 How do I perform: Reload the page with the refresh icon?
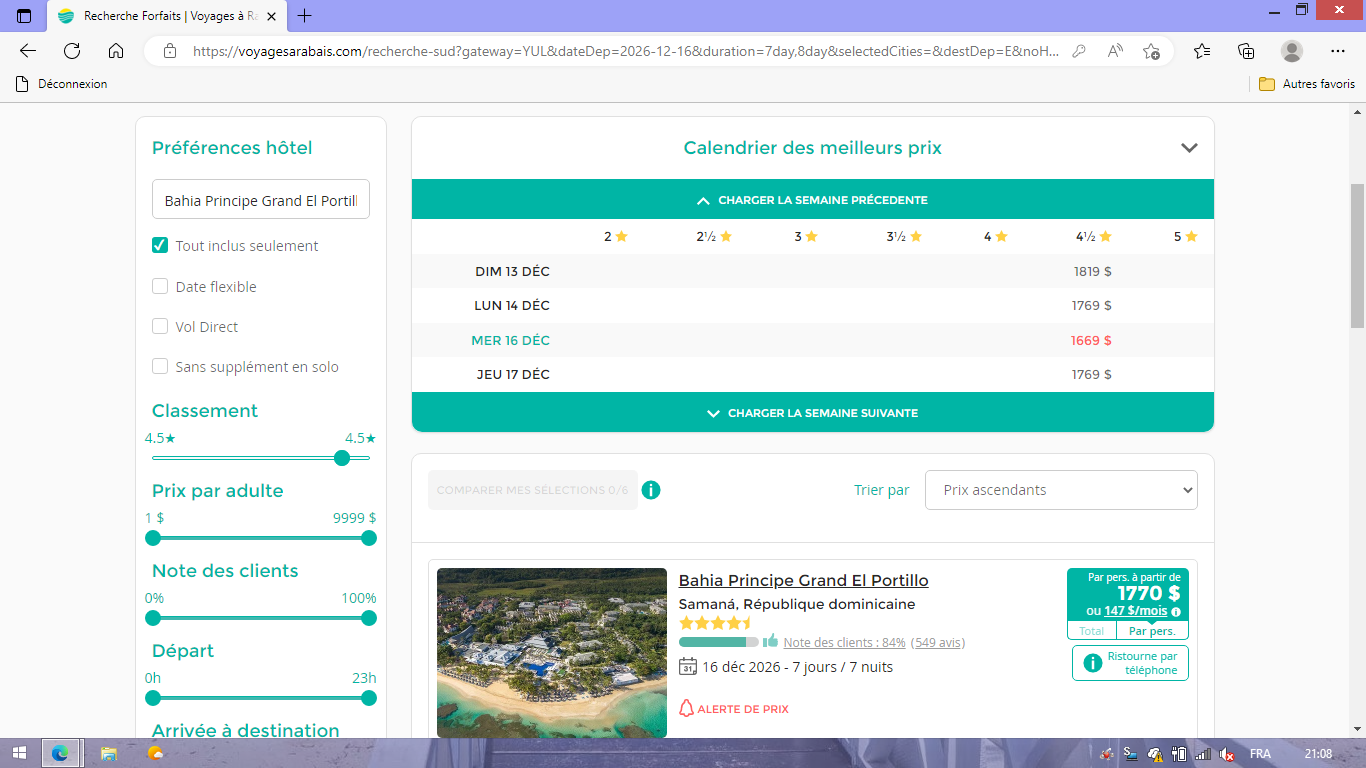pos(72,51)
